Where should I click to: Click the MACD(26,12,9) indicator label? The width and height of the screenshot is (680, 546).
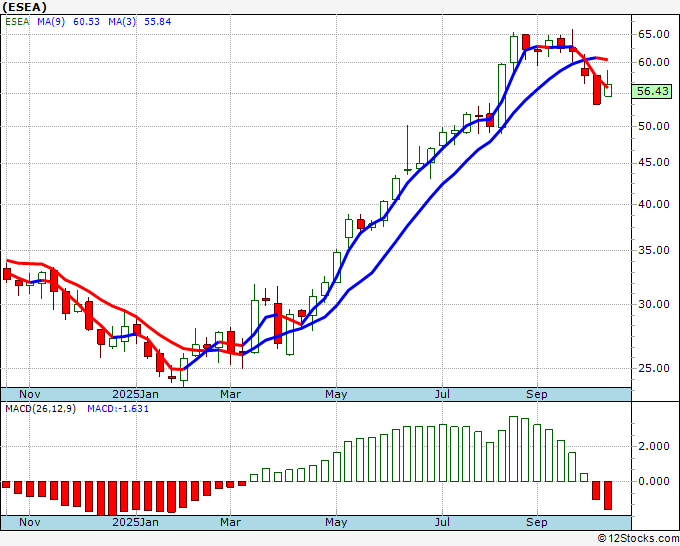(x=40, y=409)
